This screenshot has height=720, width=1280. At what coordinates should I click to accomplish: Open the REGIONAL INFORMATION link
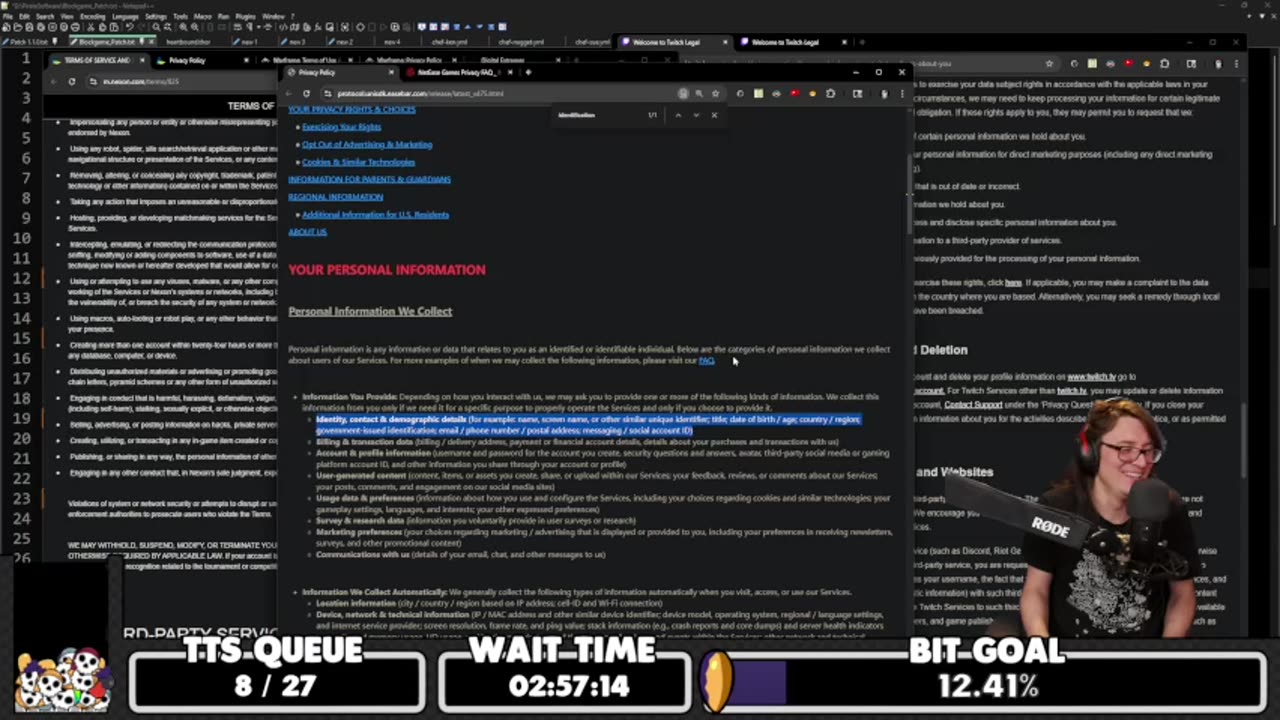click(x=335, y=197)
